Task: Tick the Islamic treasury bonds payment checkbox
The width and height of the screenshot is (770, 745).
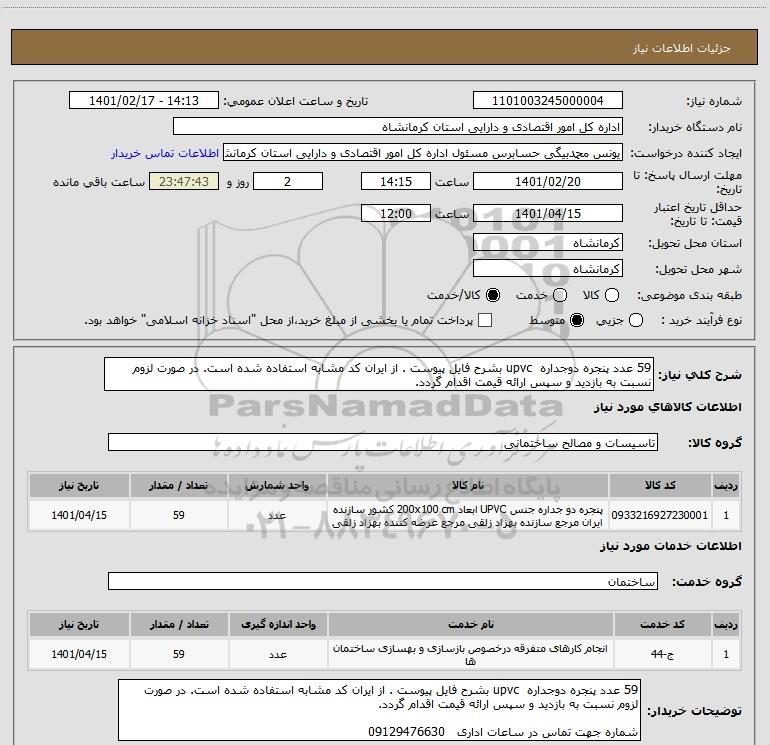Action: click(x=485, y=321)
